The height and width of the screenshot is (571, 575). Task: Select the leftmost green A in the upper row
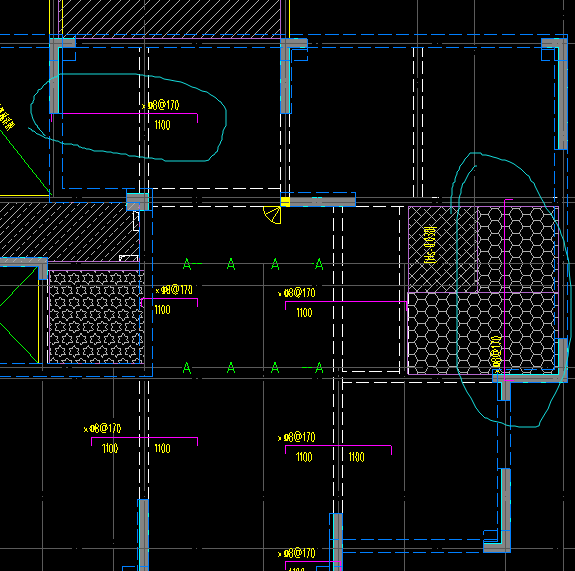click(x=187, y=264)
